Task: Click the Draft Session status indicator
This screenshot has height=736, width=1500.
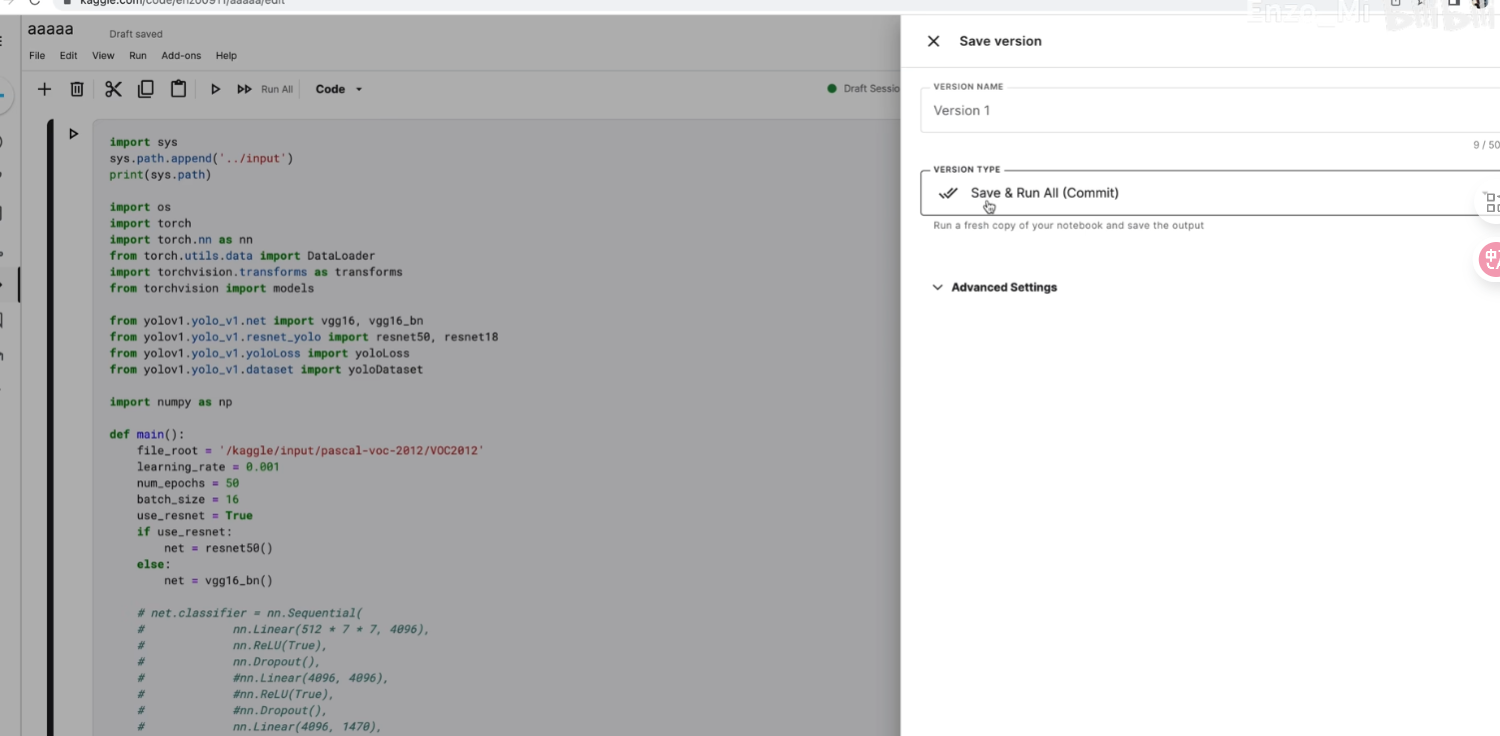Action: tap(864, 89)
